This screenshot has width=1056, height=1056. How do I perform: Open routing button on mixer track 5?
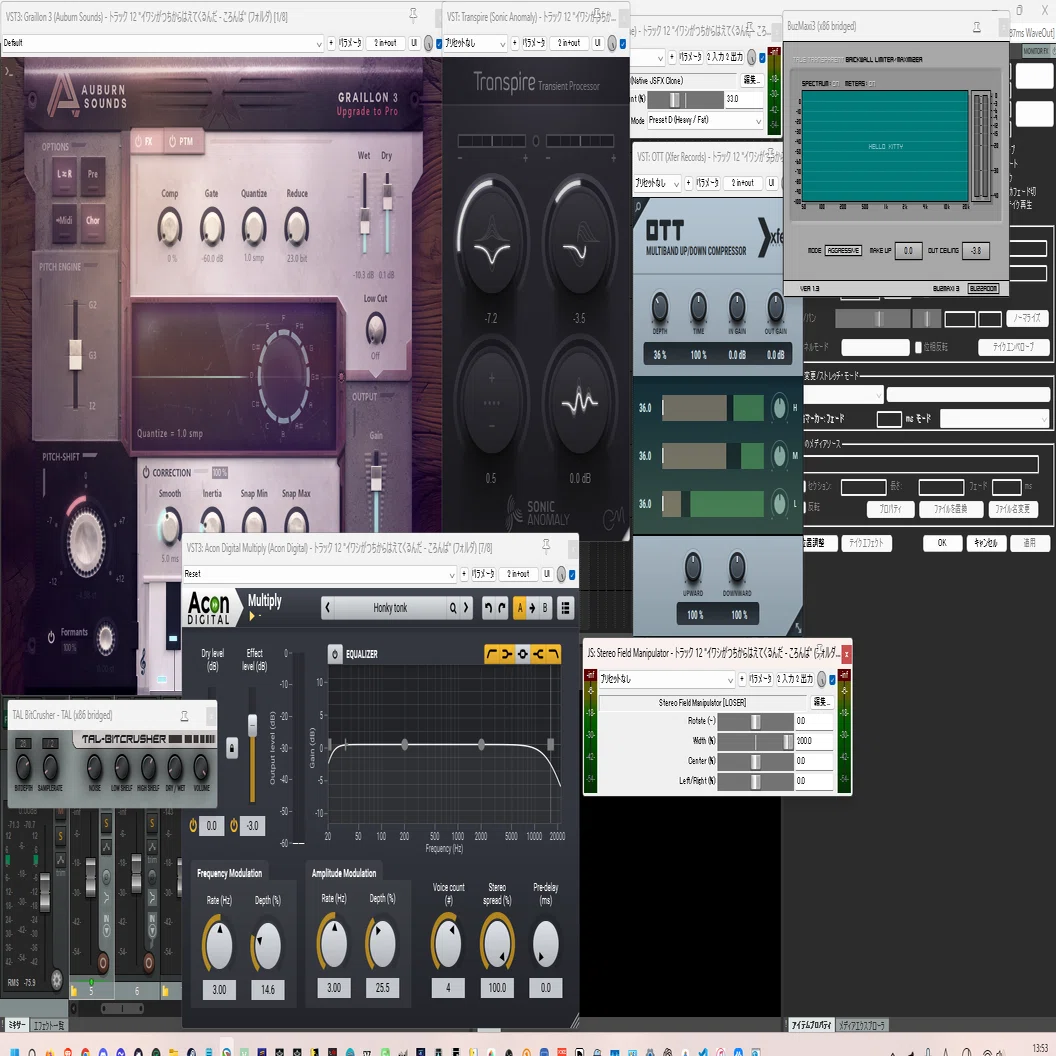click(x=106, y=847)
